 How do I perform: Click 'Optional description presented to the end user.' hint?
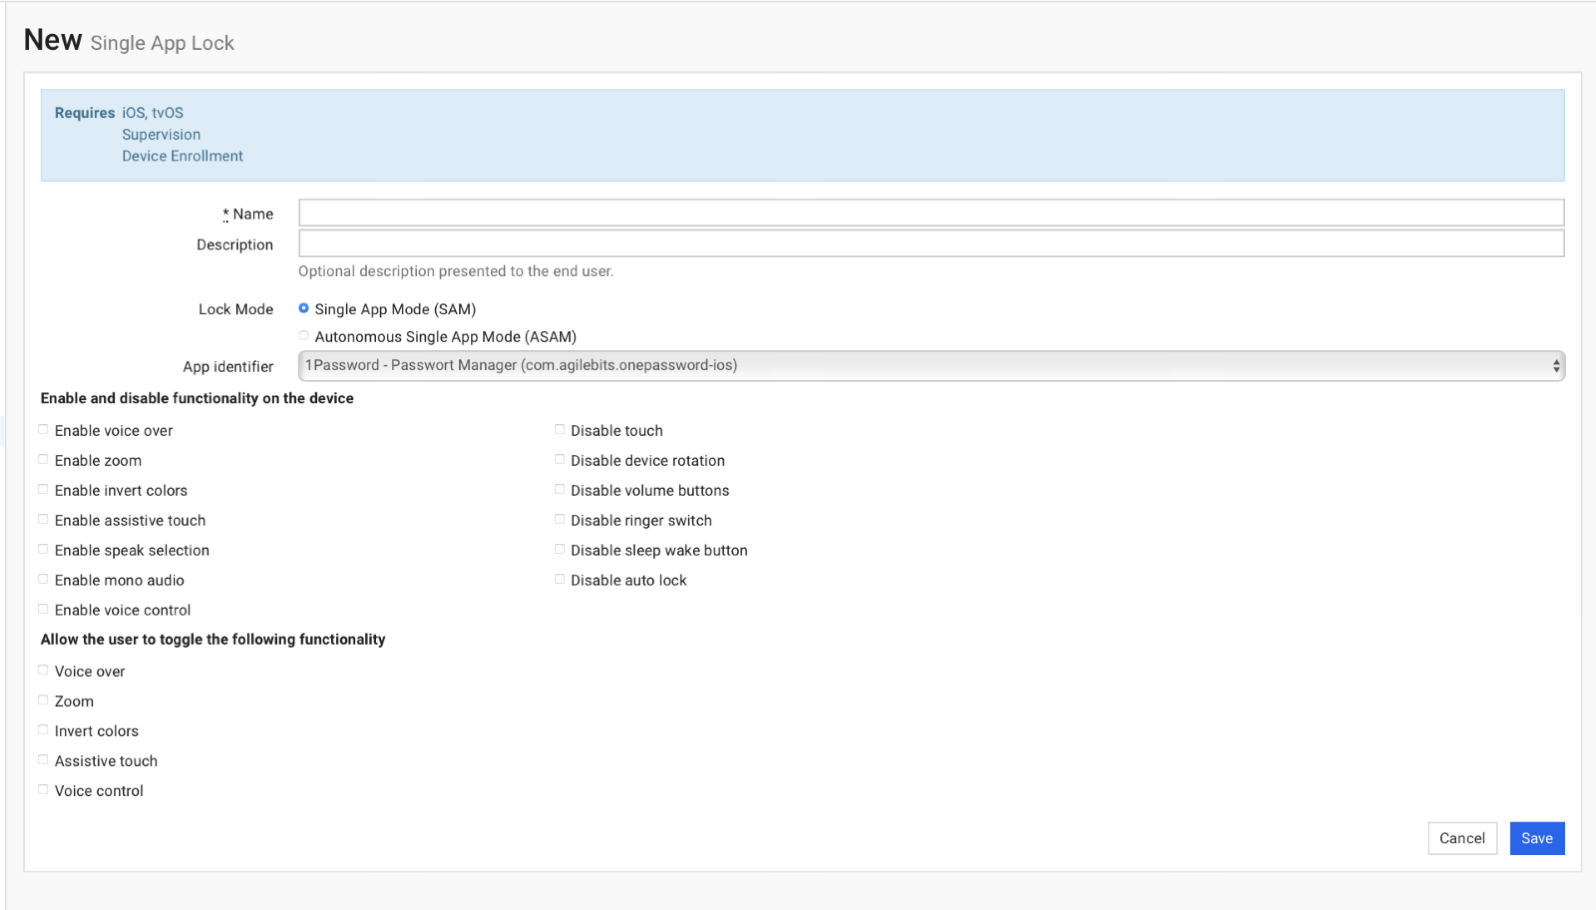[456, 271]
